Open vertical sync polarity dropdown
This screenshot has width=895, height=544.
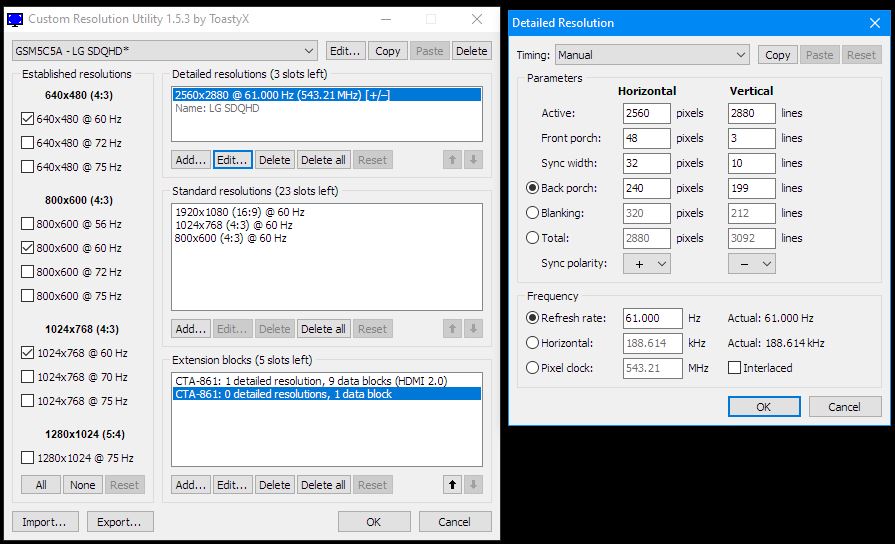752,264
